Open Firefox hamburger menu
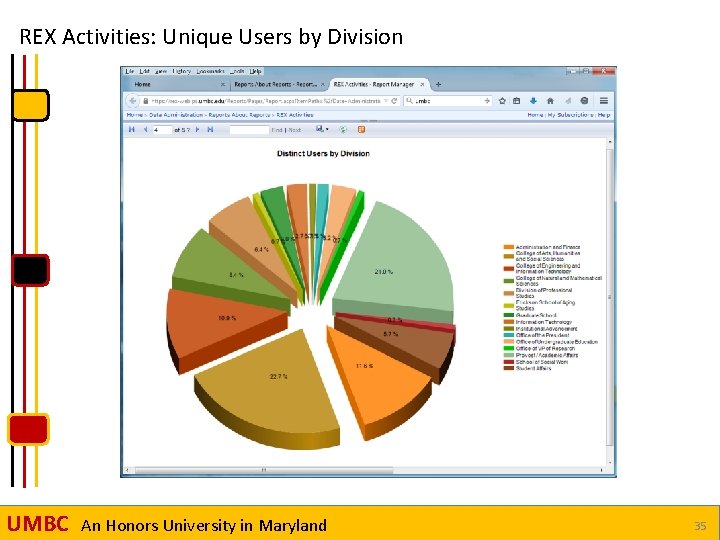Image resolution: width=720 pixels, height=540 pixels. click(604, 101)
